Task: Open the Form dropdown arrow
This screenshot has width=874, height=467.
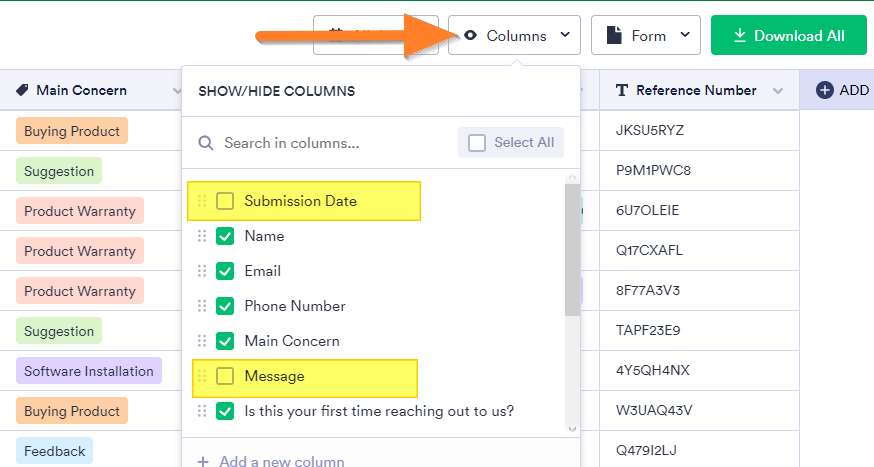Action: point(685,36)
